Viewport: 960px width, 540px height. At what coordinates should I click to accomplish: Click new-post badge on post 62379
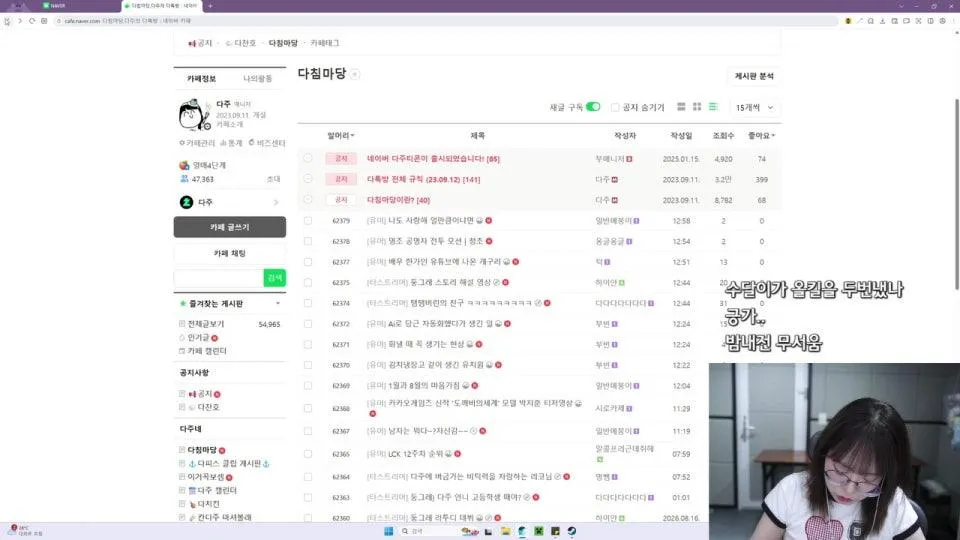click(x=489, y=220)
